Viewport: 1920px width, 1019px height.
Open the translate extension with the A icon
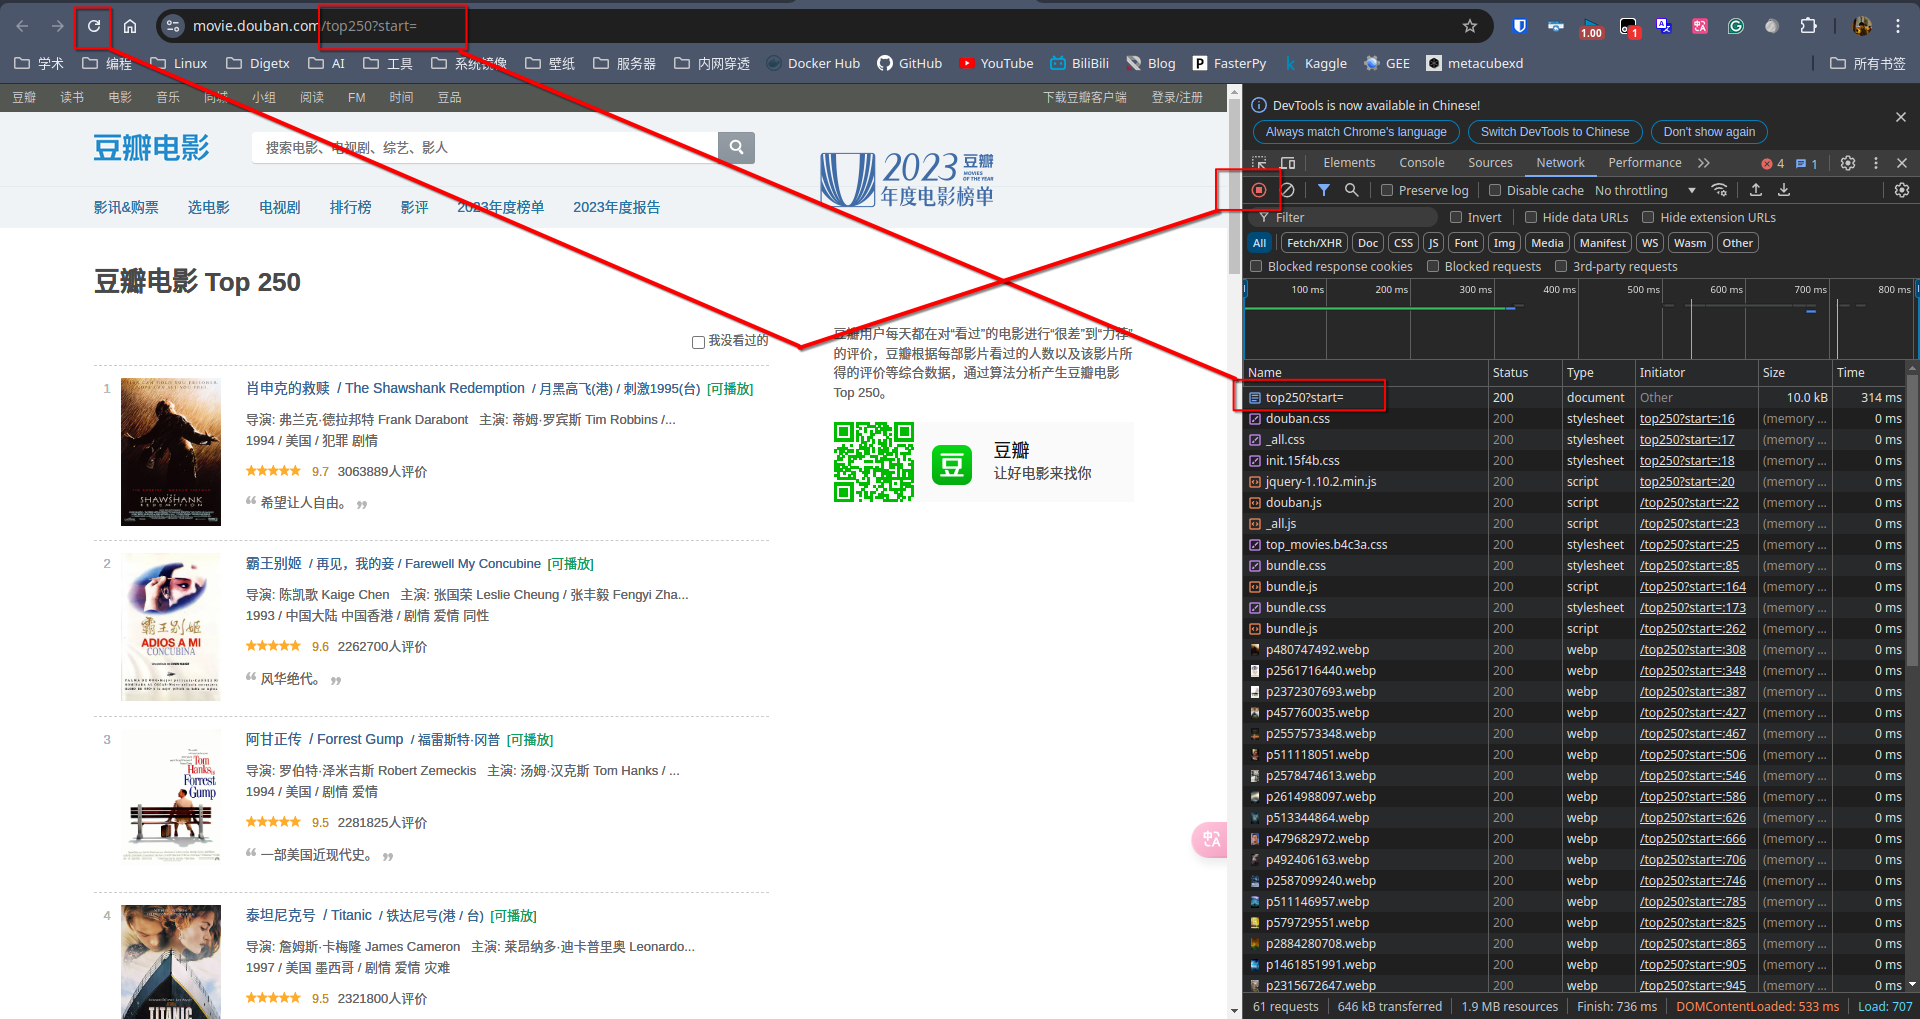1664,26
